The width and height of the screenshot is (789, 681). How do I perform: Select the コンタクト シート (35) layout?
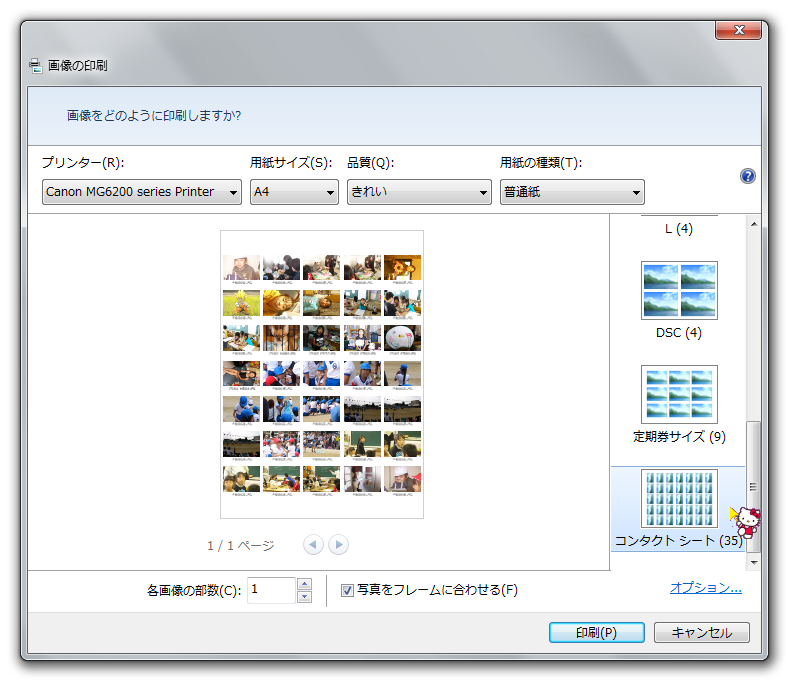[679, 499]
